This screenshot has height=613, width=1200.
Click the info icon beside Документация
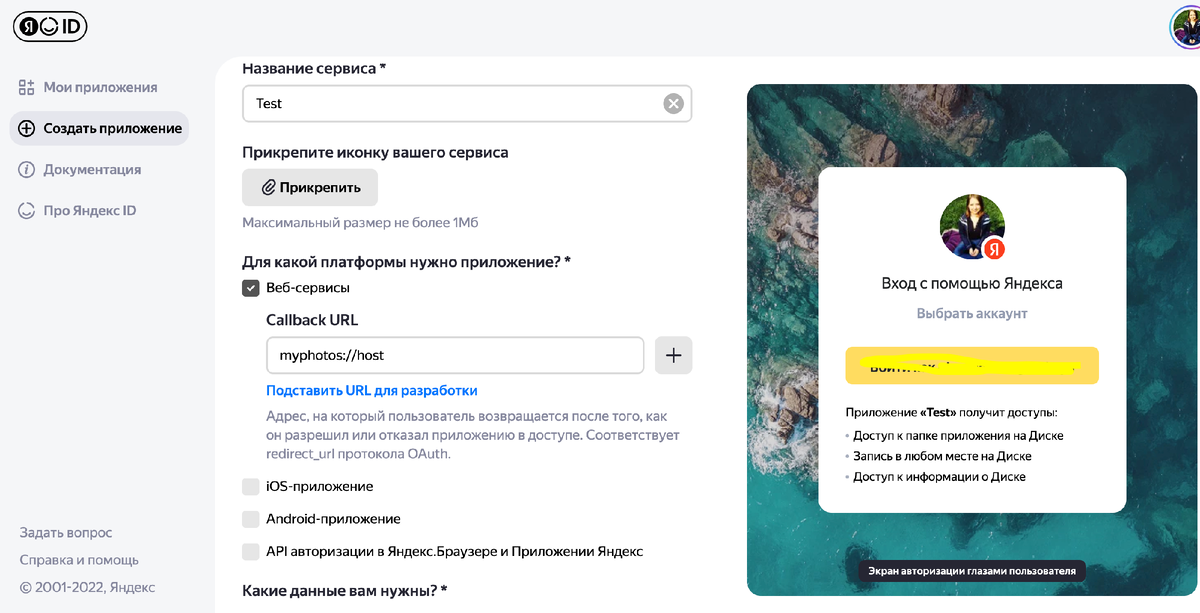[27, 169]
